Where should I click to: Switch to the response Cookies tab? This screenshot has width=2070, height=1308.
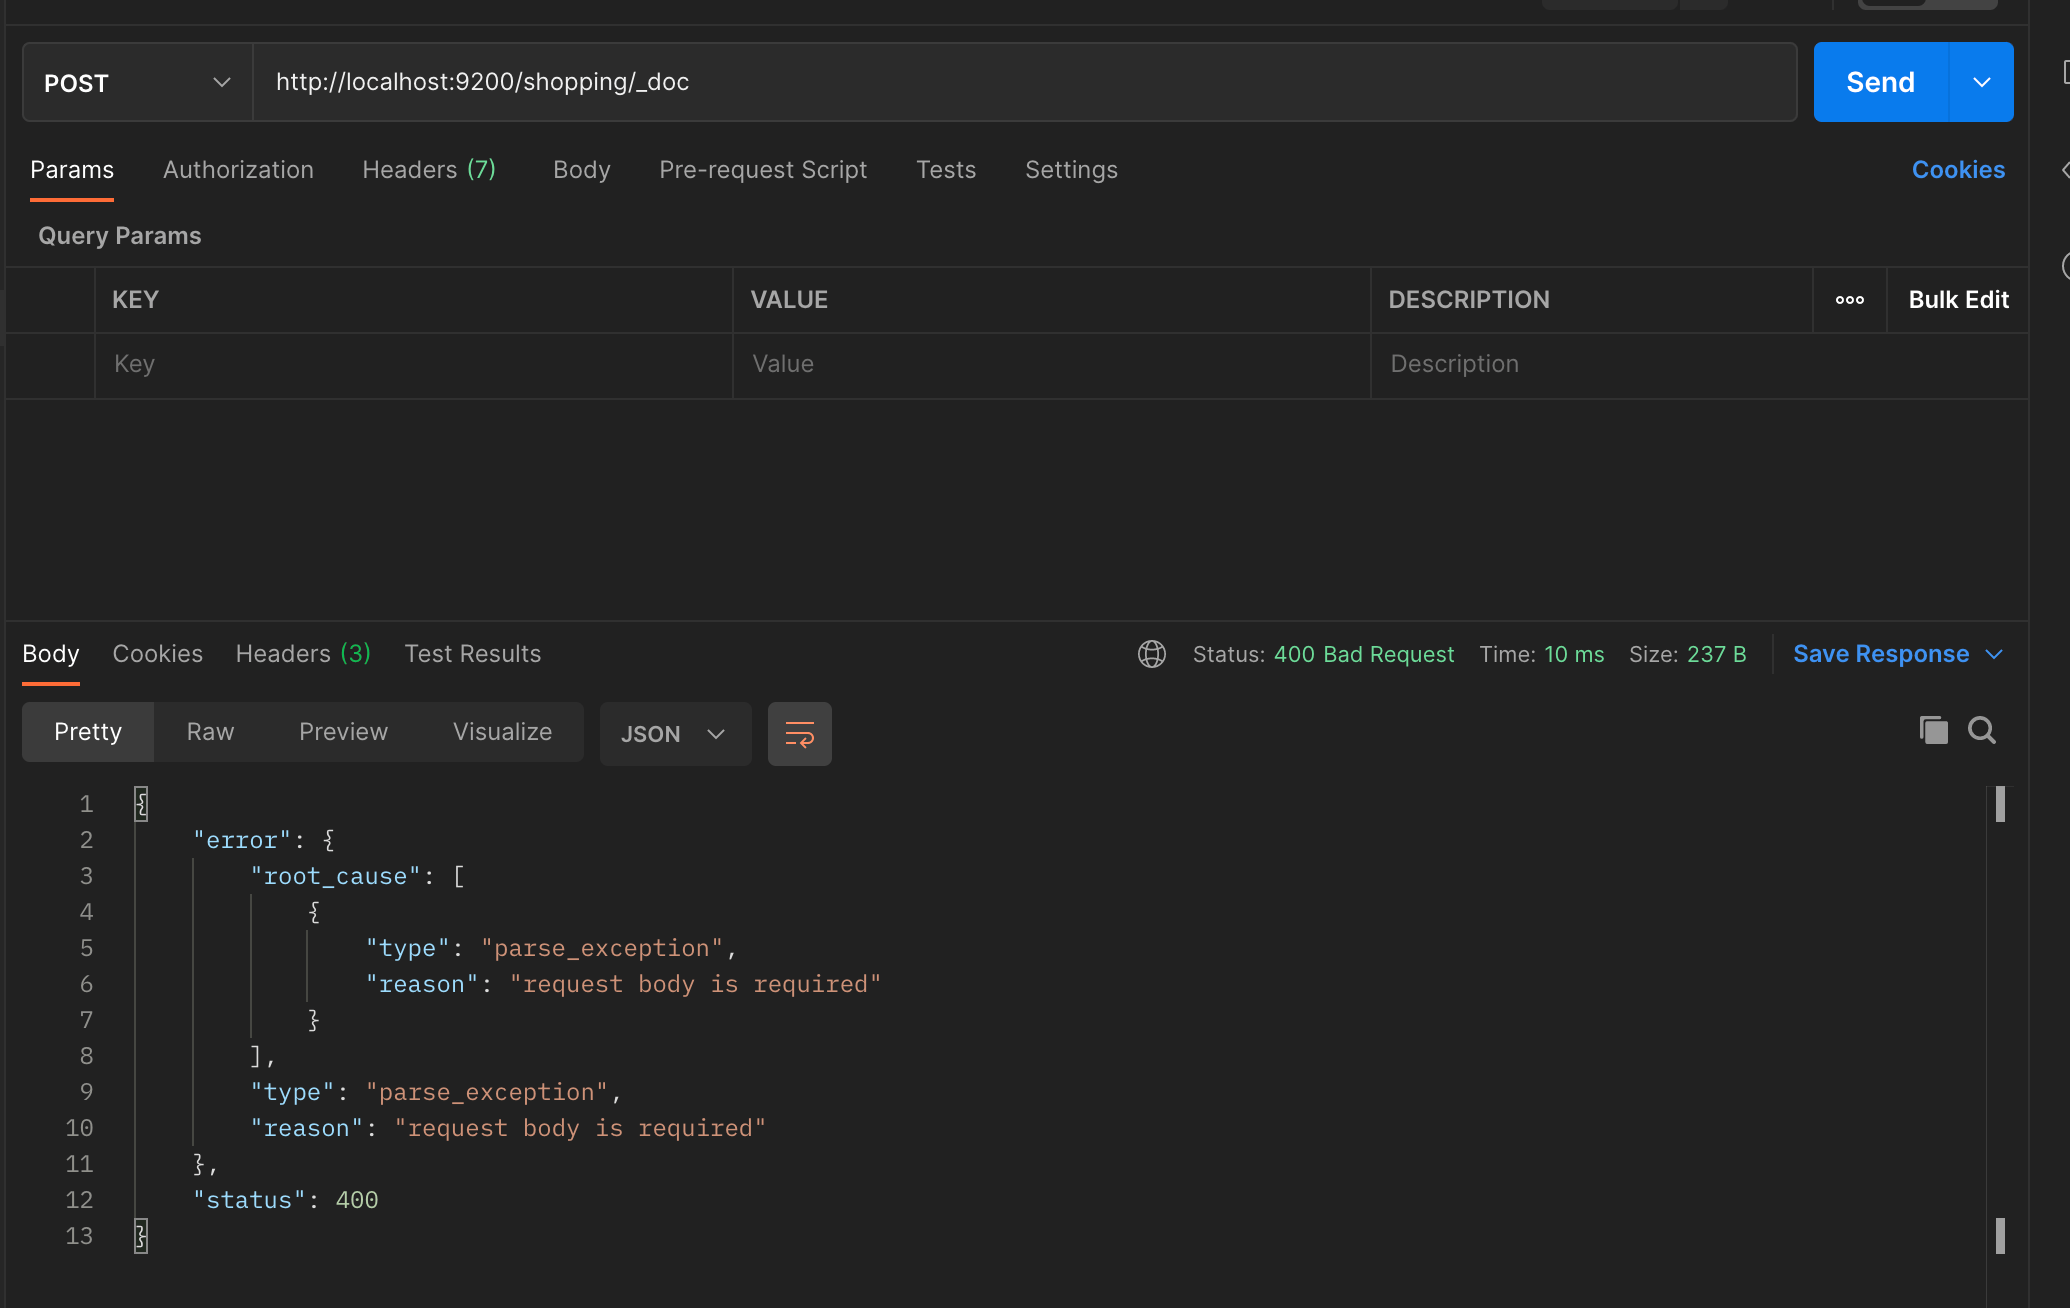click(158, 654)
